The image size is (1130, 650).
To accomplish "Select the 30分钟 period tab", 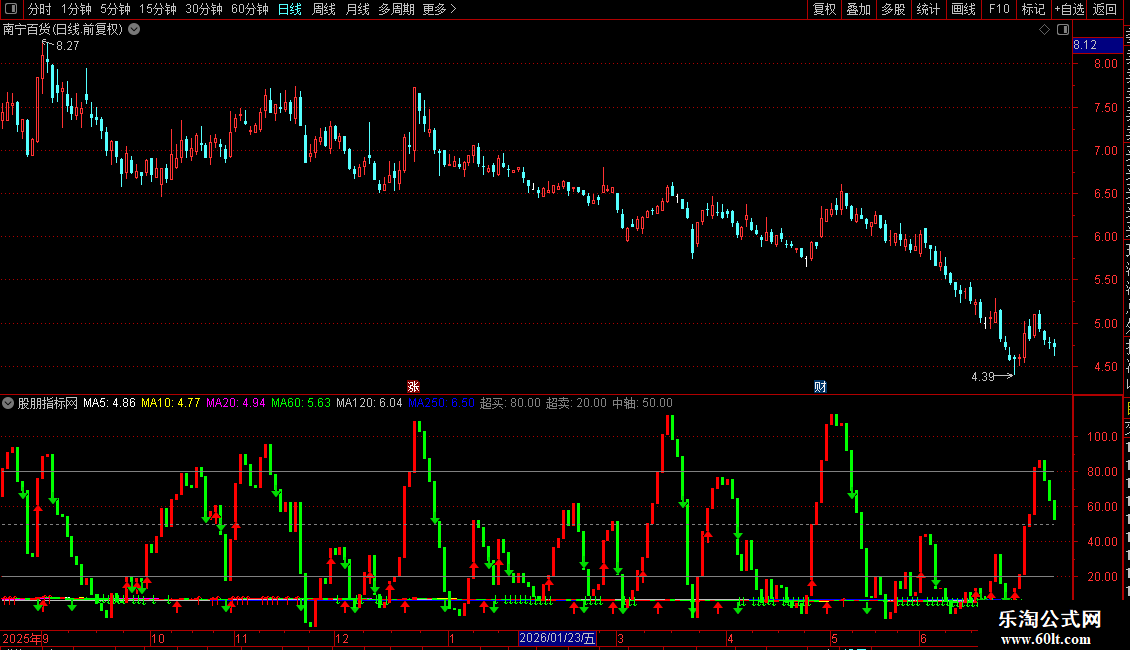I will tap(204, 9).
